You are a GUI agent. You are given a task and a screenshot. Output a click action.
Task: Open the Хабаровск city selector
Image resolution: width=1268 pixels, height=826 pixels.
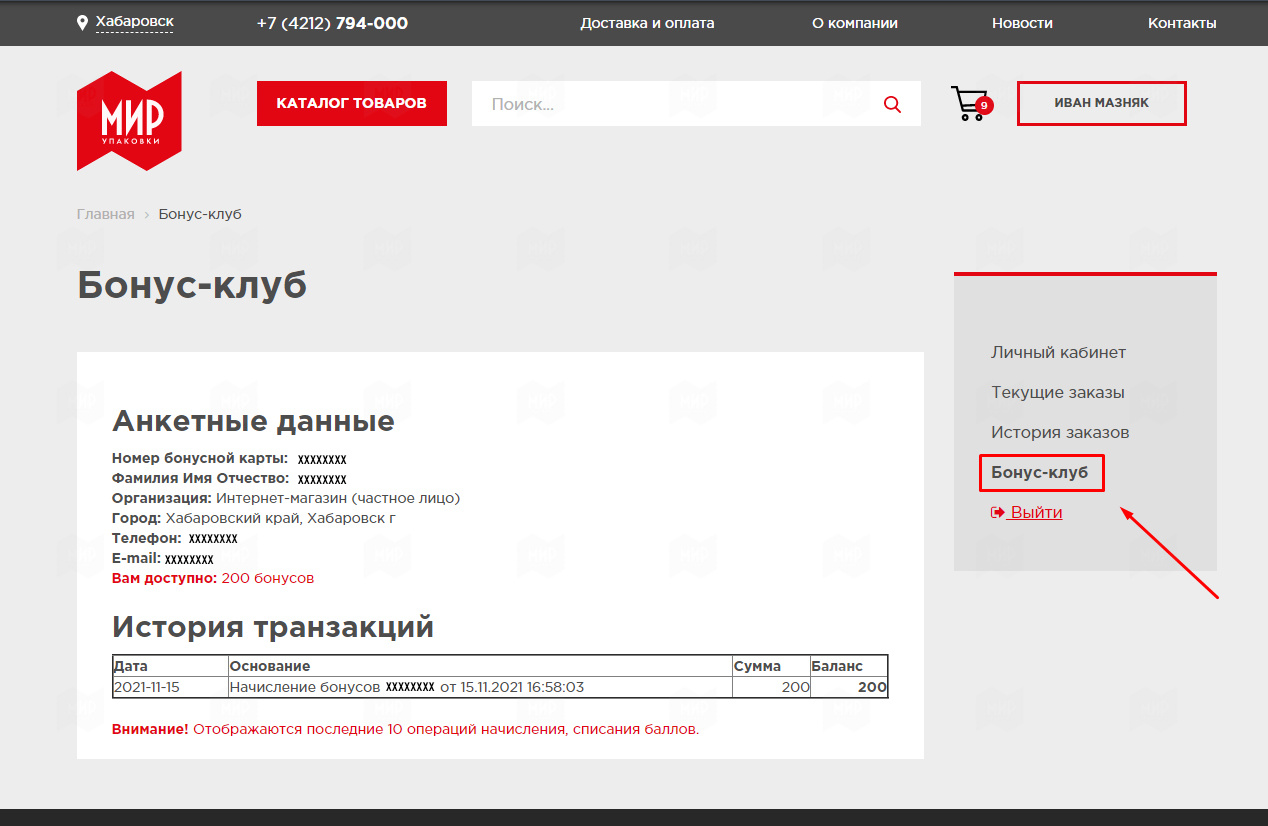coord(134,22)
